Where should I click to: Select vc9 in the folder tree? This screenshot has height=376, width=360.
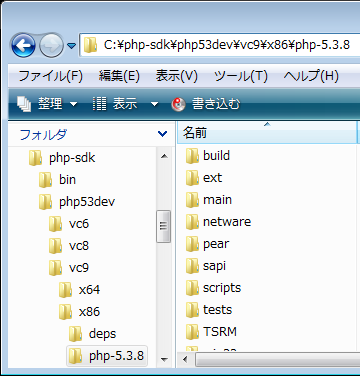[x=79, y=268]
